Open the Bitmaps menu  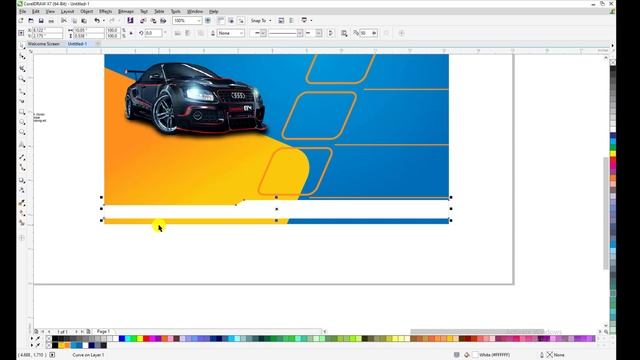point(126,11)
